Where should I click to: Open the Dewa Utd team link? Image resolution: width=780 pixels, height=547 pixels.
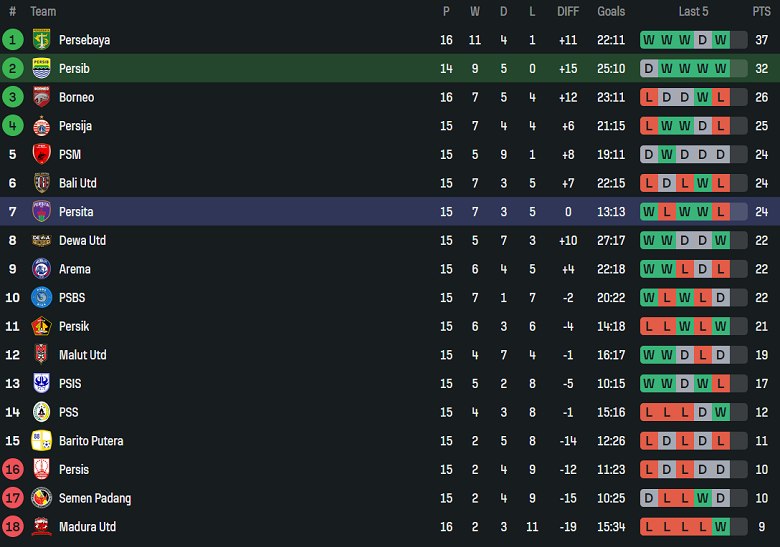coord(82,241)
